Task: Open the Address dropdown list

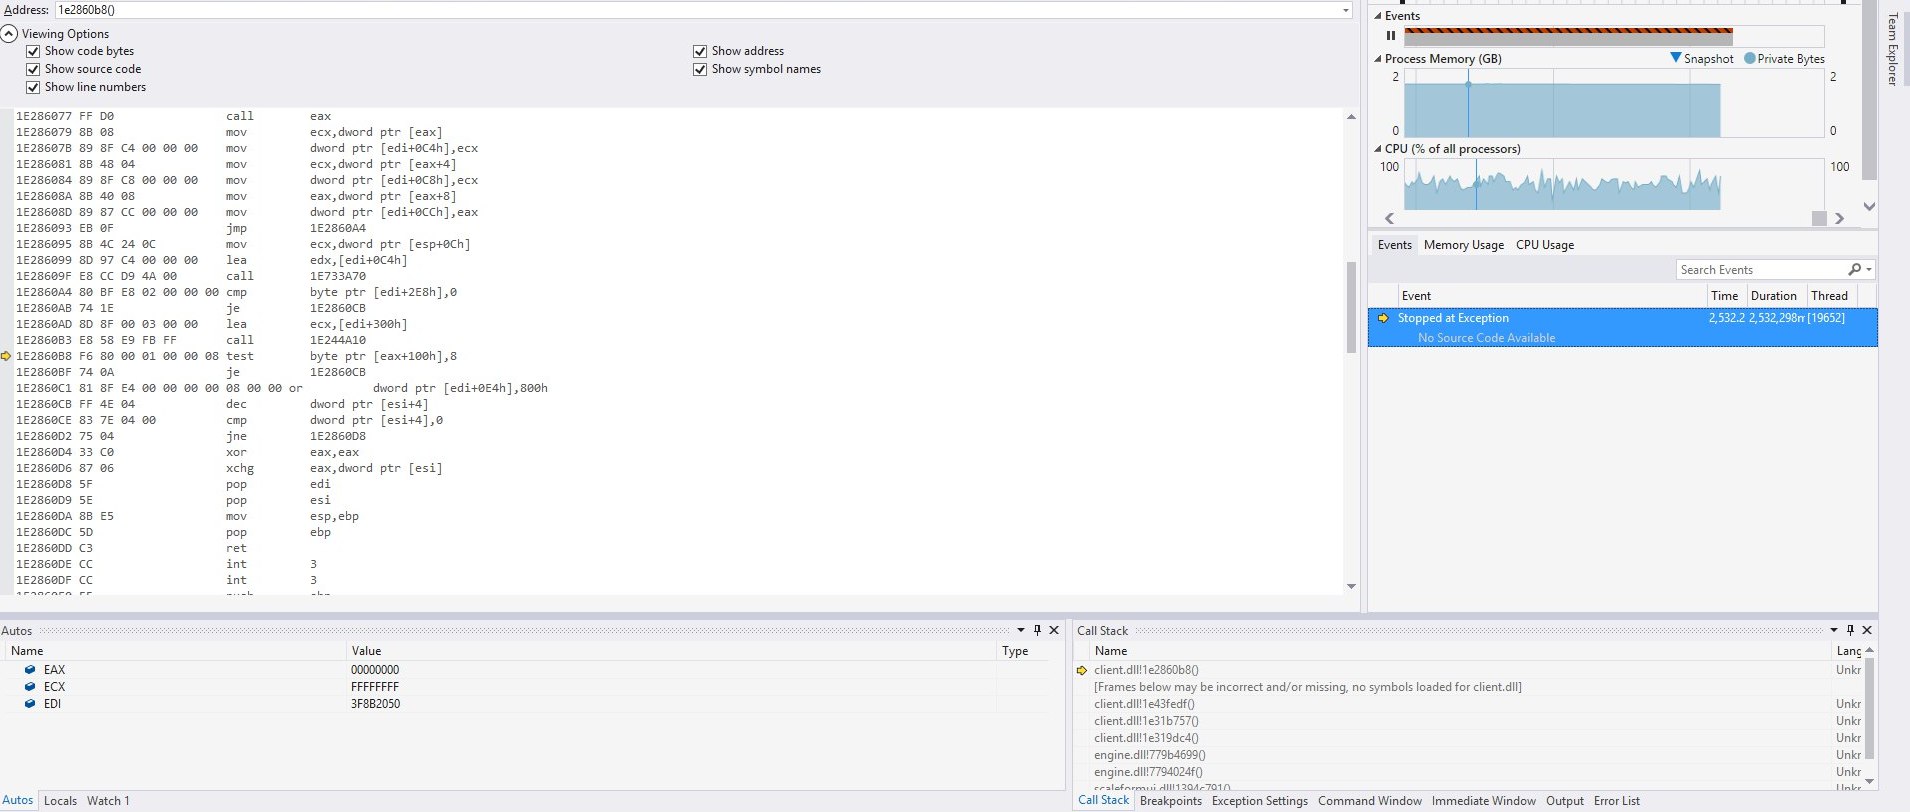Action: click(1345, 10)
